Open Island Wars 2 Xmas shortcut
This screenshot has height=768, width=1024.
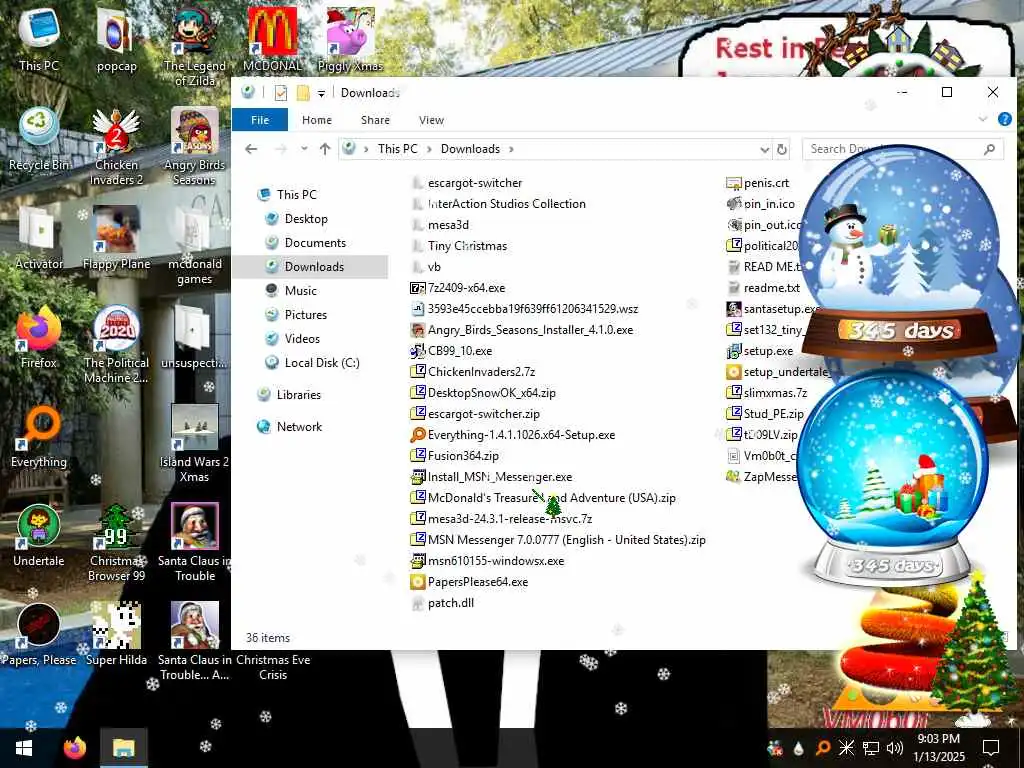195,444
